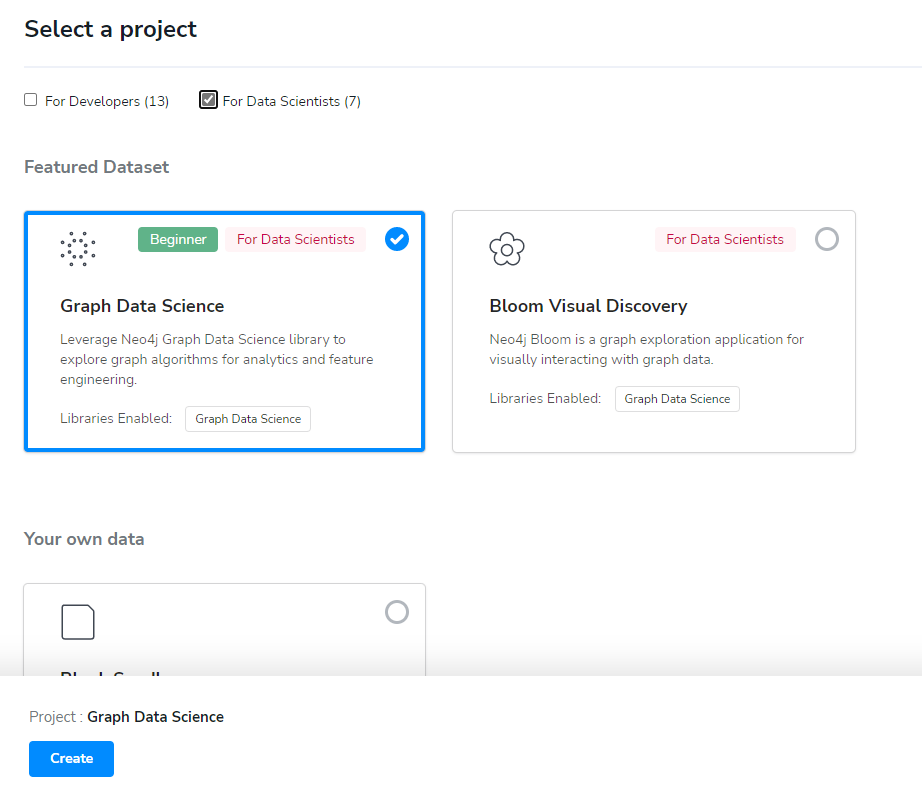Select the Bloom Visual Discovery radio button
The height and width of the screenshot is (798, 922).
click(x=827, y=239)
